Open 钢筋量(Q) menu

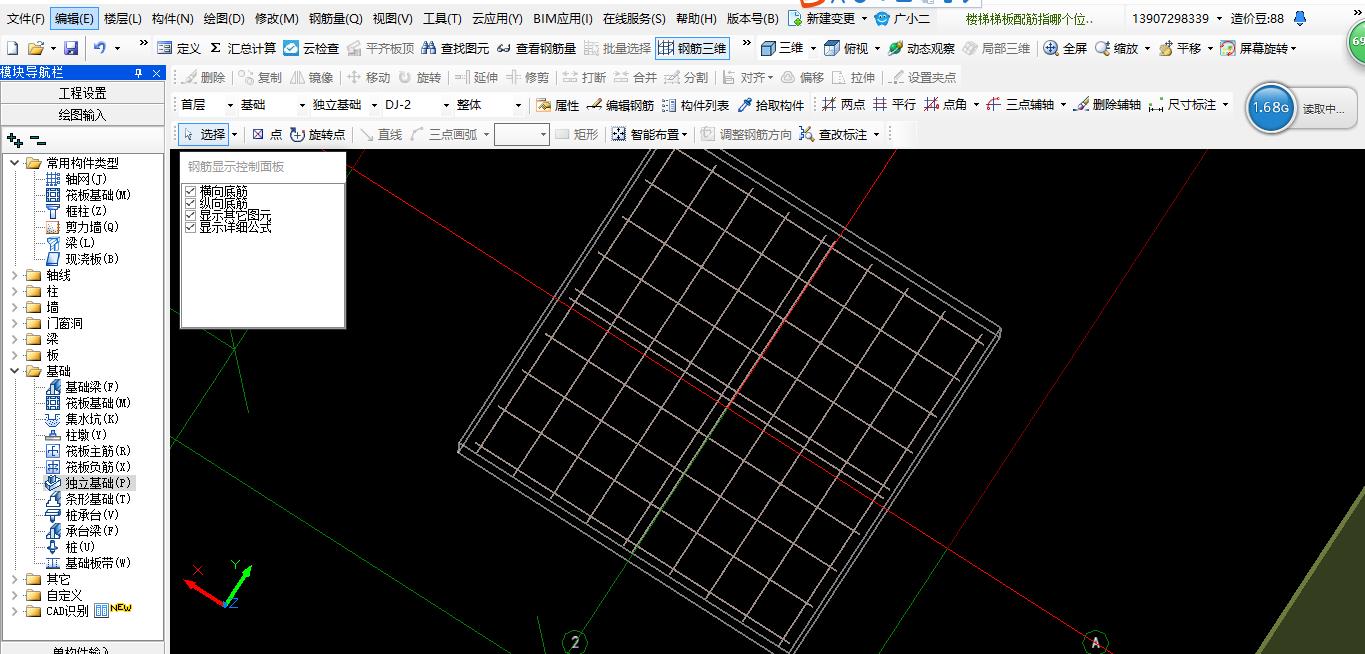(x=335, y=19)
